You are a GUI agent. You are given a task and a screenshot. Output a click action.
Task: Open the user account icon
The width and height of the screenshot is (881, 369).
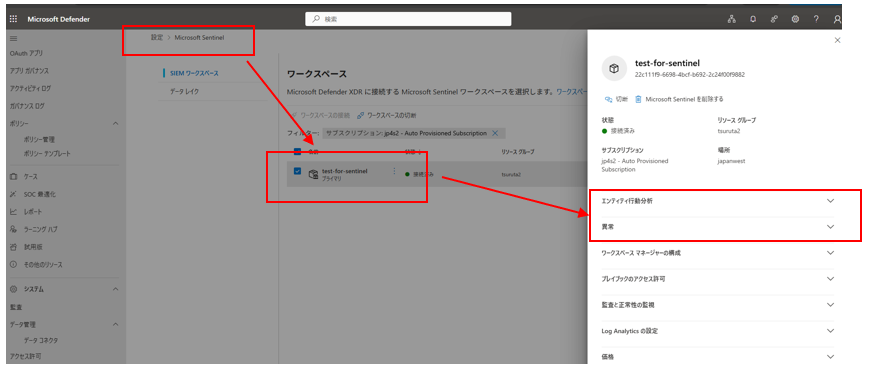837,19
